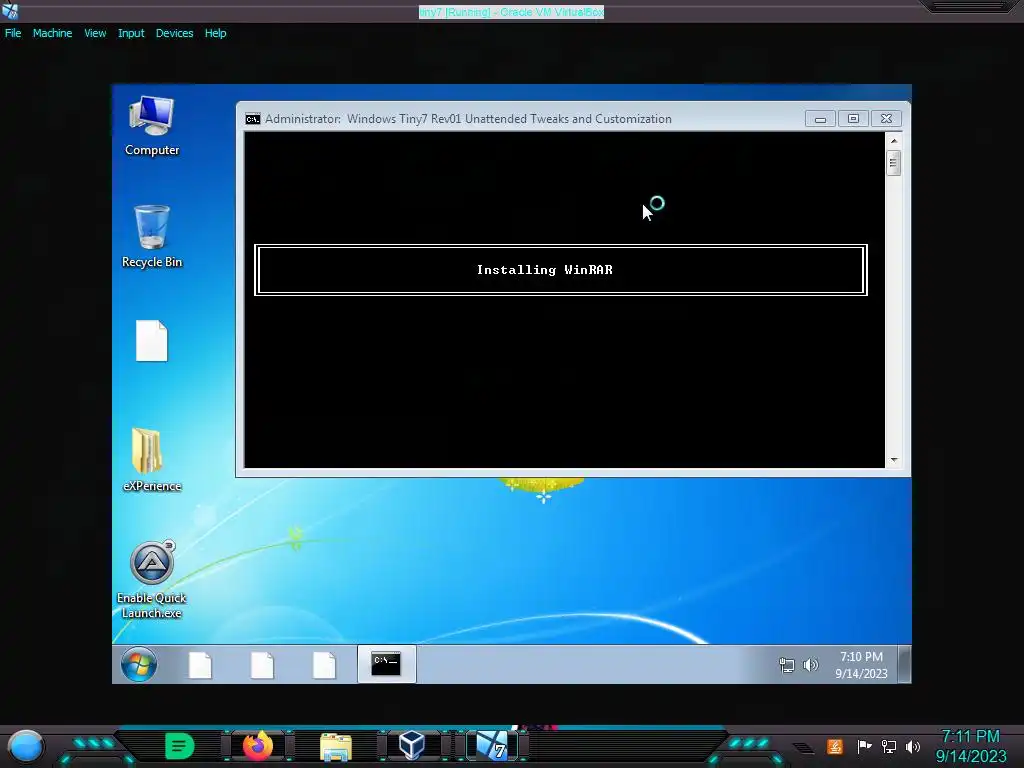
Task: Open the guest Windows 7 Start orb
Action: (138, 665)
